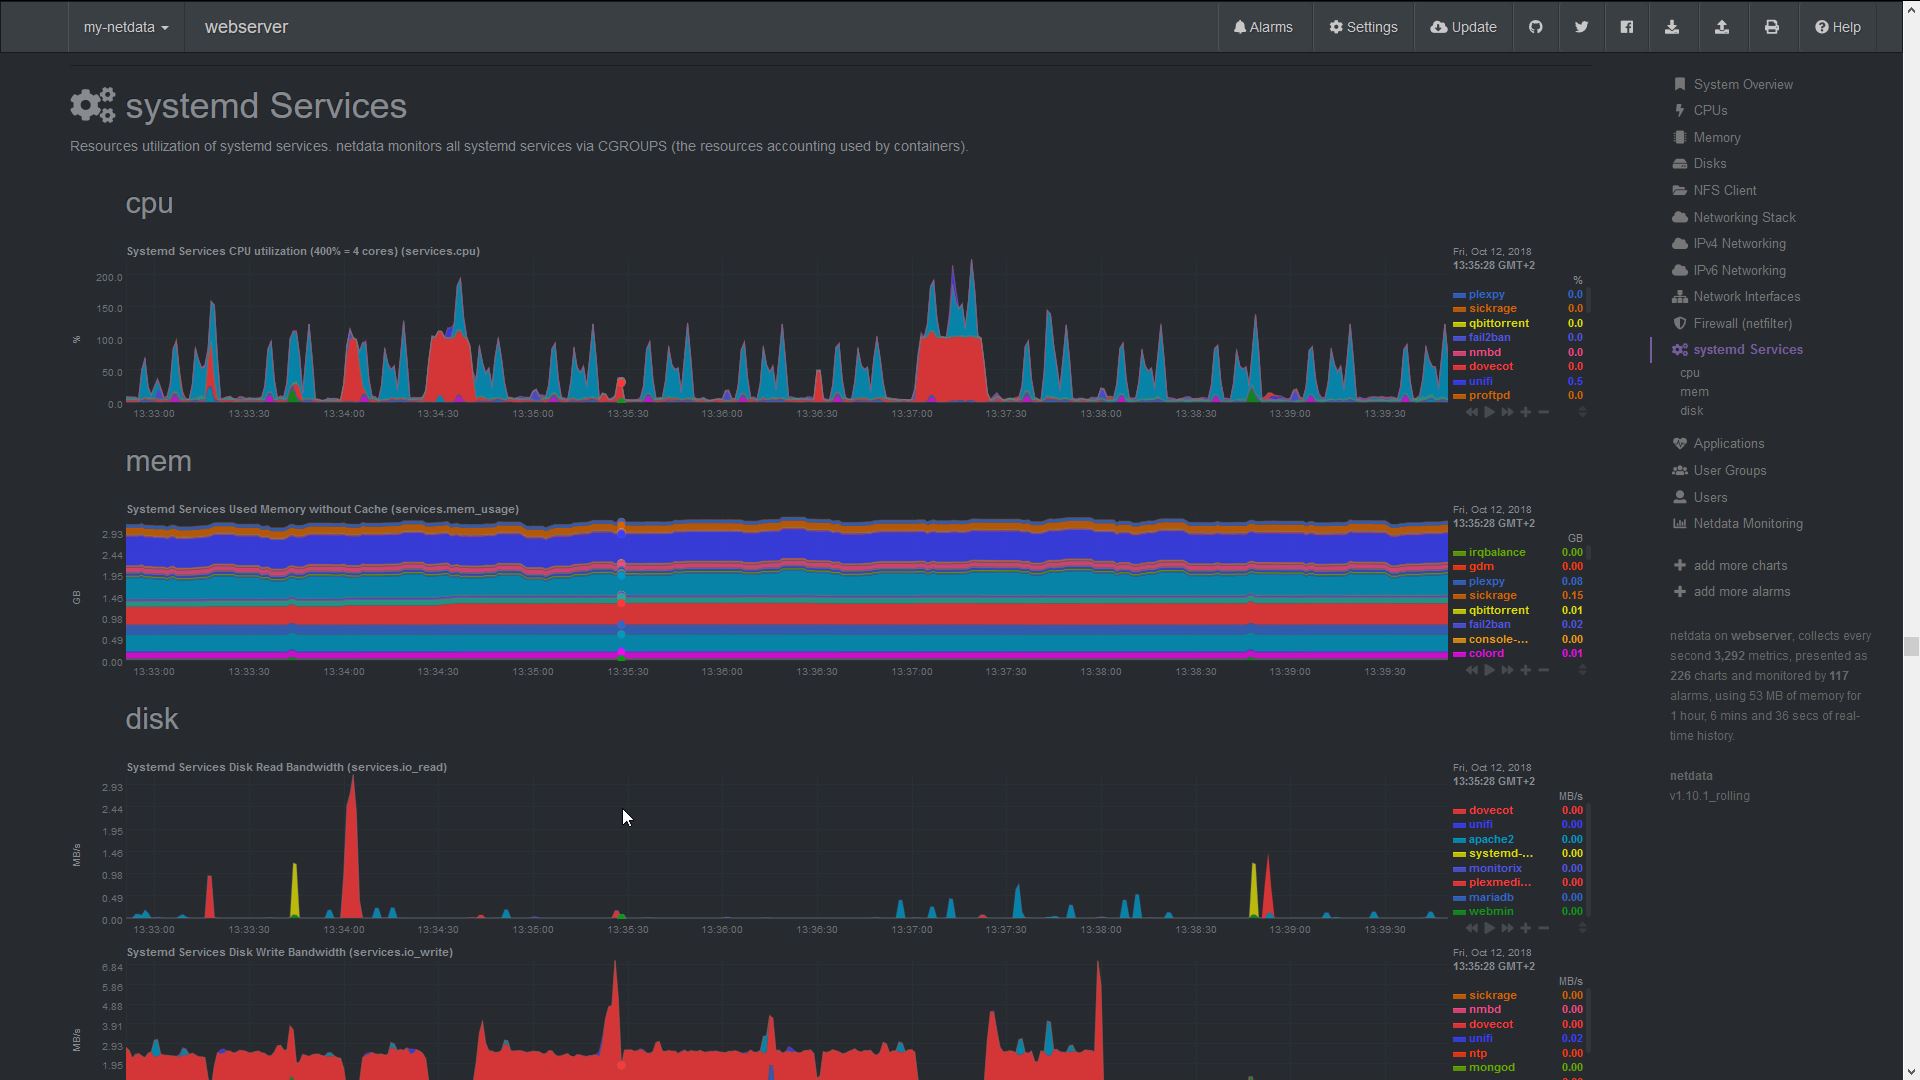1920x1080 pixels.
Task: Toggle the sickrage dimension in memory legend
Action: tap(1492, 595)
